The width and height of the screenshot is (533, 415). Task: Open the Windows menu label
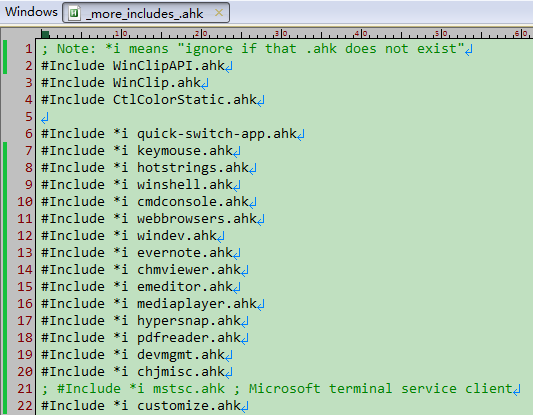31,12
